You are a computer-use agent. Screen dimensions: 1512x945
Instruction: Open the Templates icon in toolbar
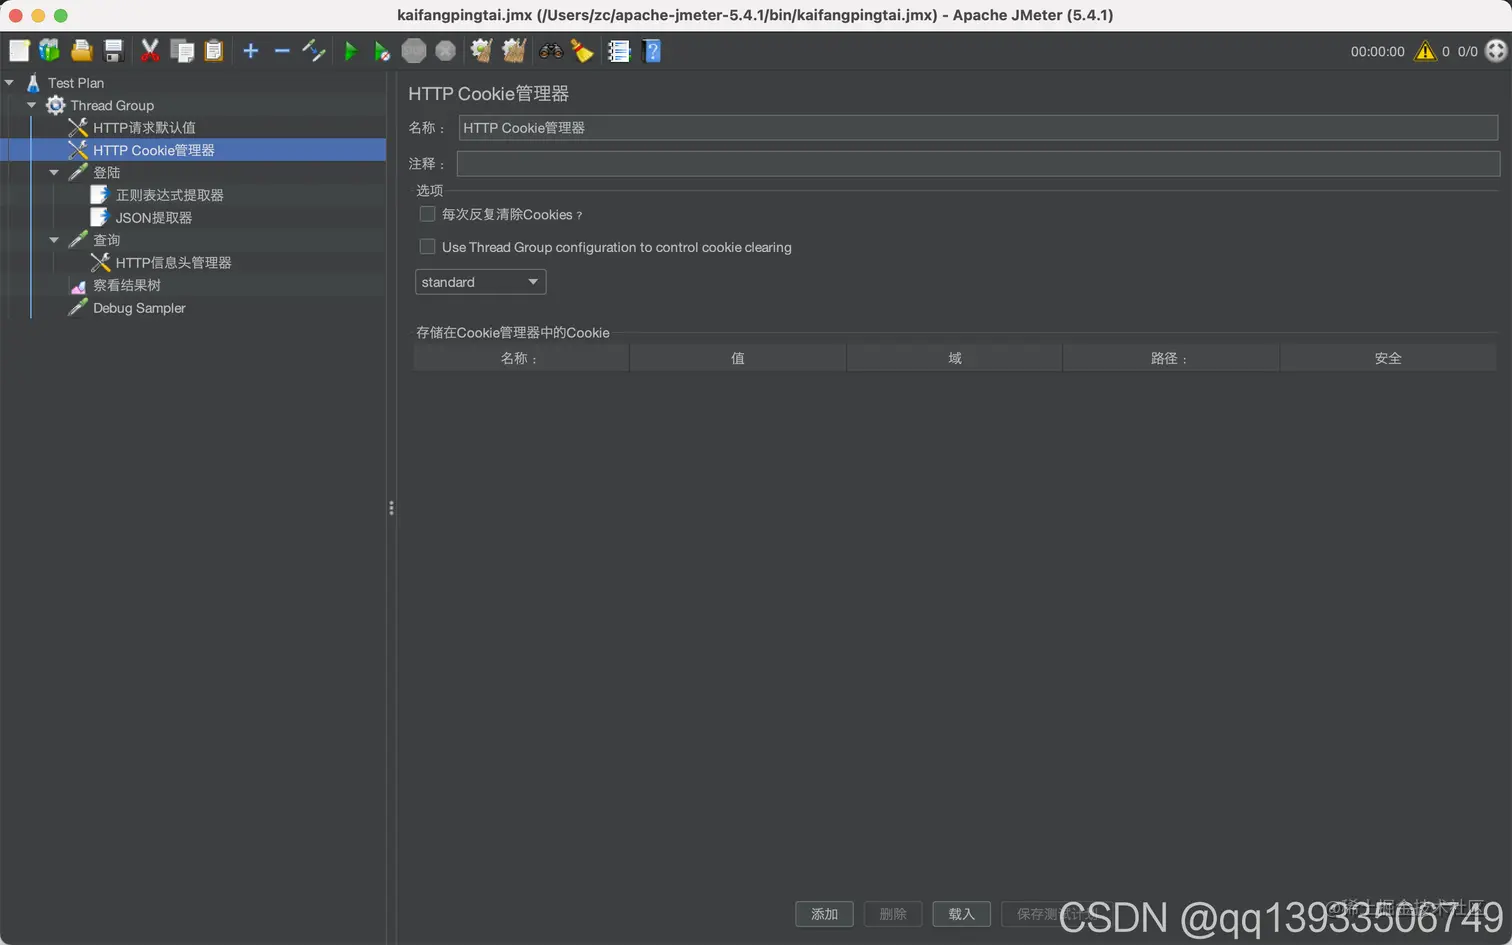tap(49, 51)
